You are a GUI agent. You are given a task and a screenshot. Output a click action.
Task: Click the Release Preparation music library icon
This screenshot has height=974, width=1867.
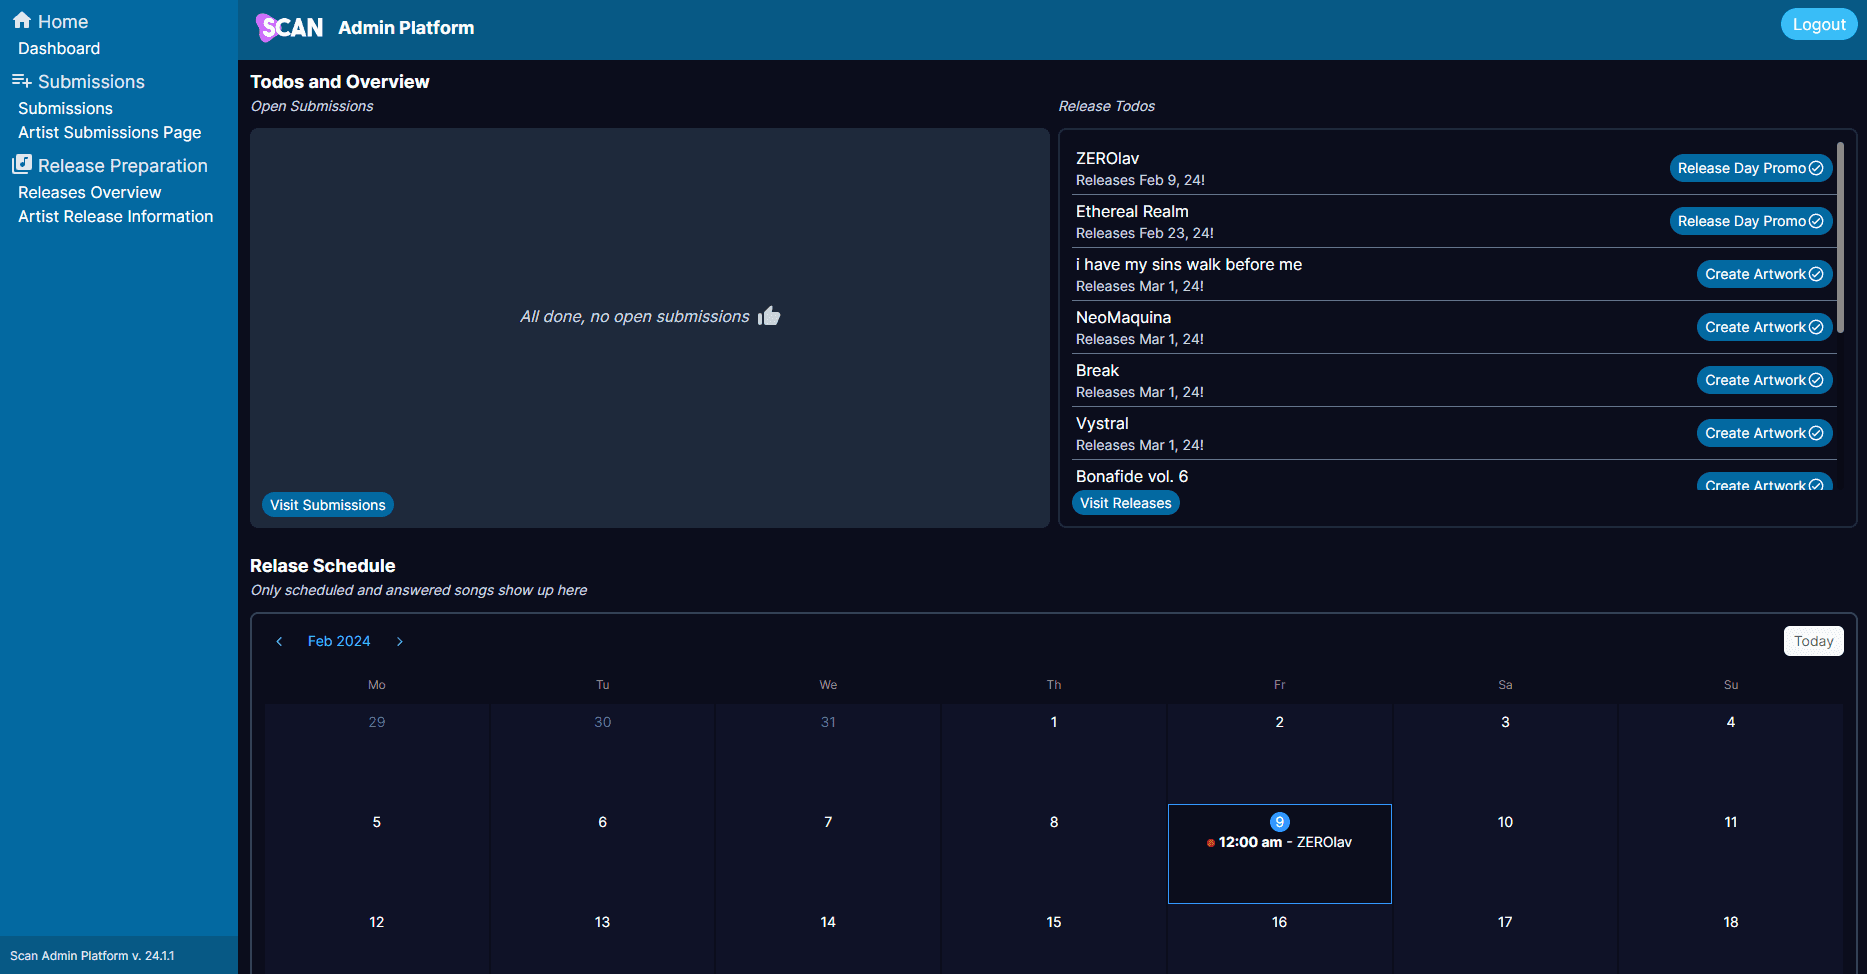22,164
